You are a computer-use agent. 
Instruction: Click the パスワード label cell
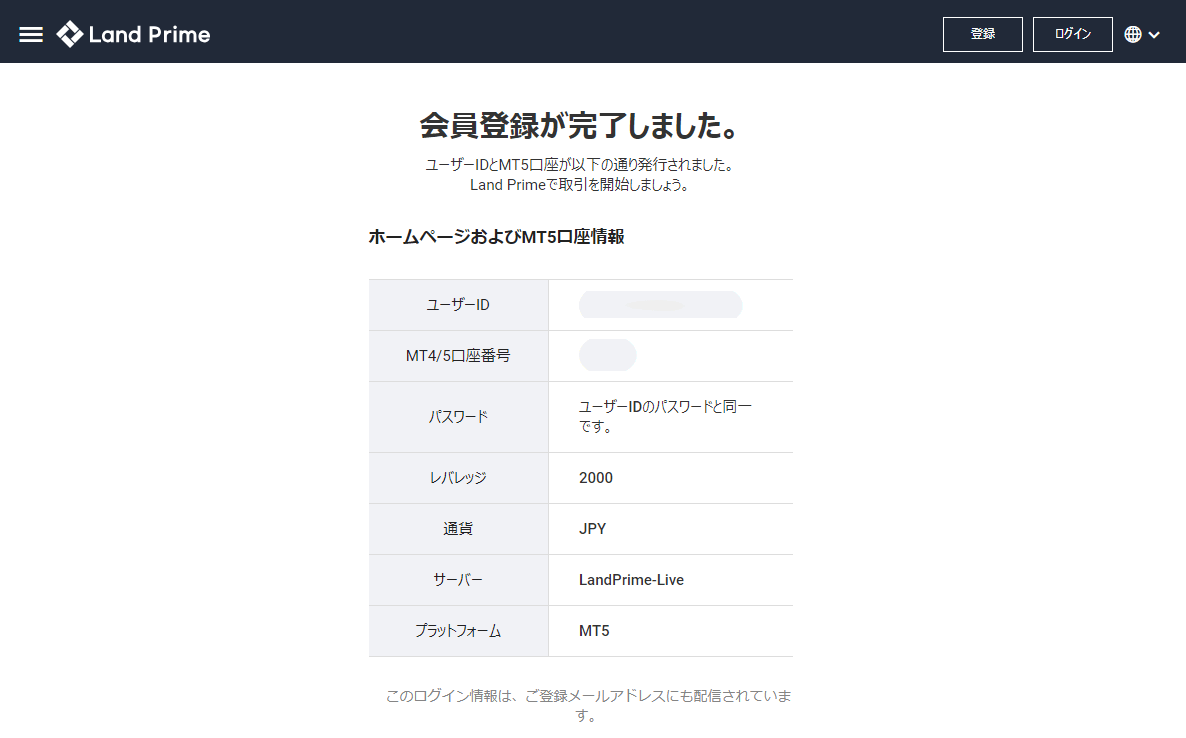(458, 417)
